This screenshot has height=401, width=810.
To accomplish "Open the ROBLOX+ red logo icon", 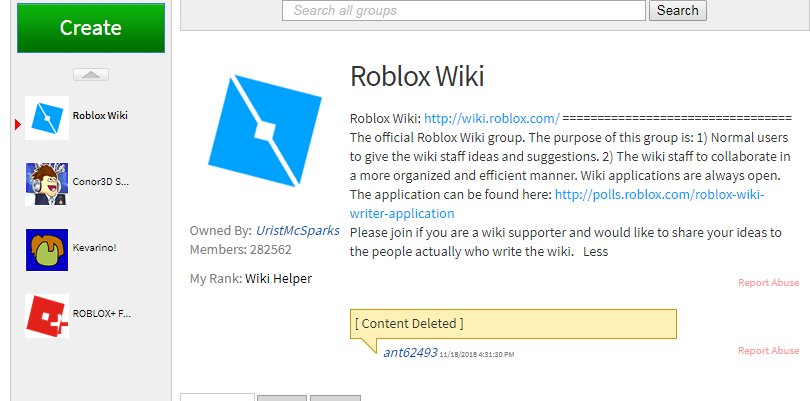I will pyautogui.click(x=47, y=316).
